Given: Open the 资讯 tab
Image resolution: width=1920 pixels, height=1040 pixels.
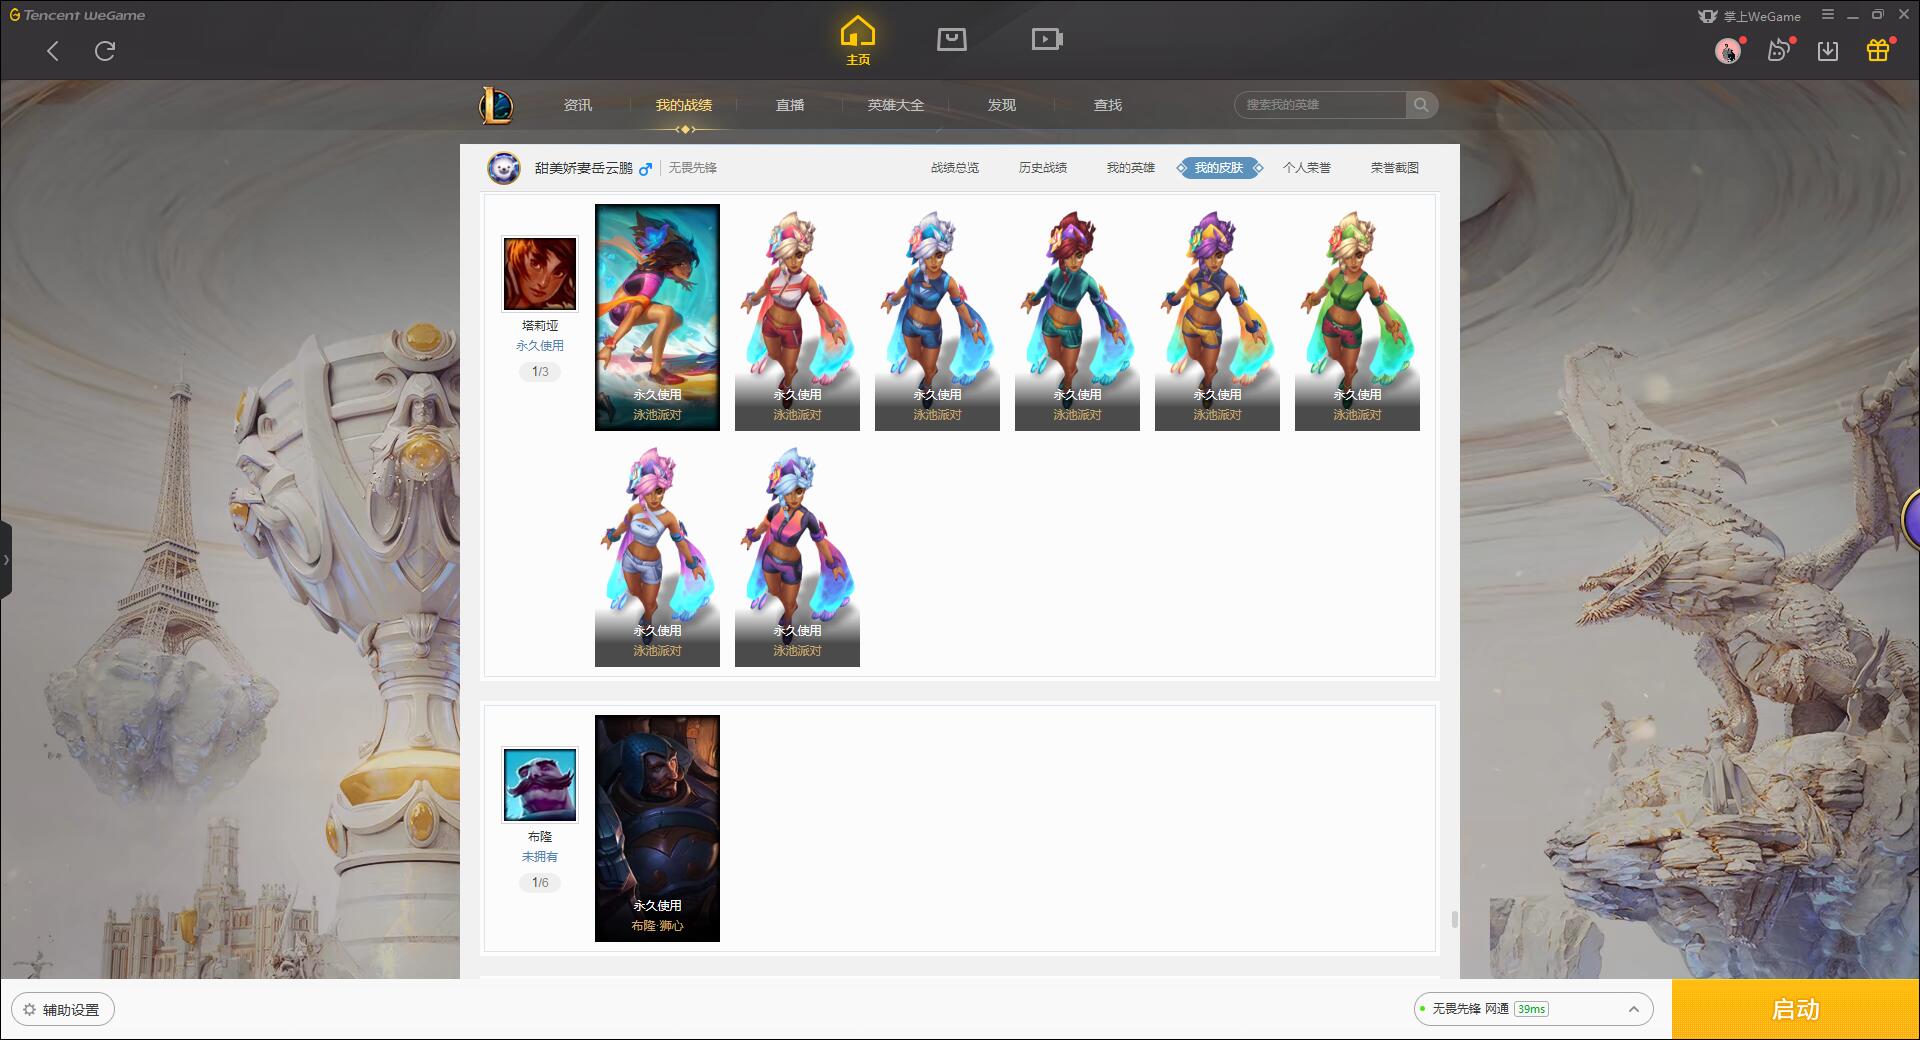Looking at the screenshot, I should point(578,105).
